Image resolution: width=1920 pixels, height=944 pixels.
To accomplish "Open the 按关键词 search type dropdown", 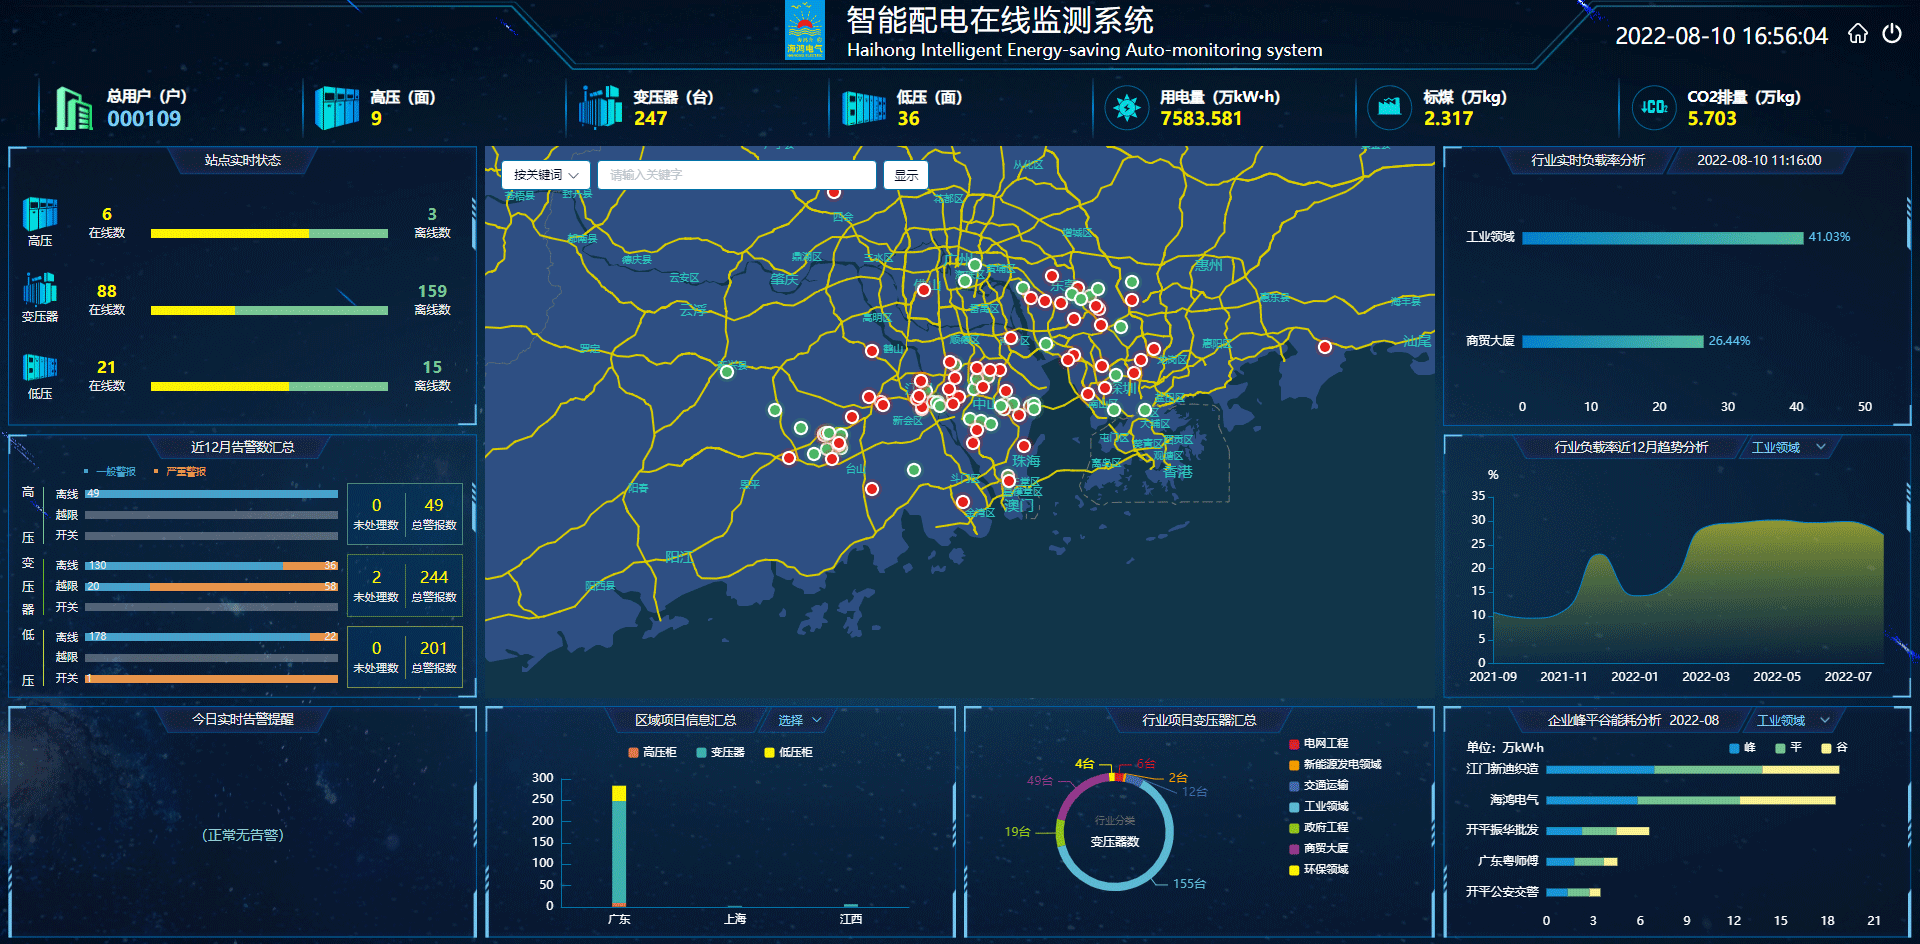I will [x=546, y=175].
